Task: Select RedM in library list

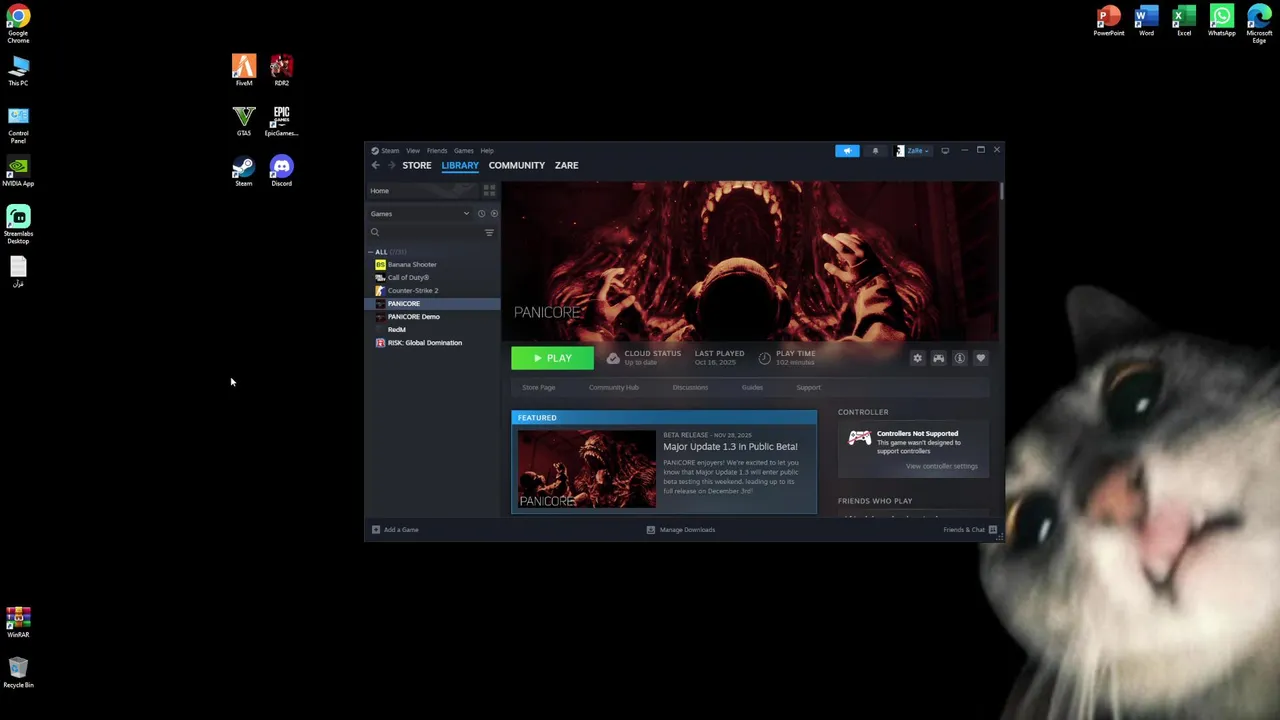Action: point(432,329)
